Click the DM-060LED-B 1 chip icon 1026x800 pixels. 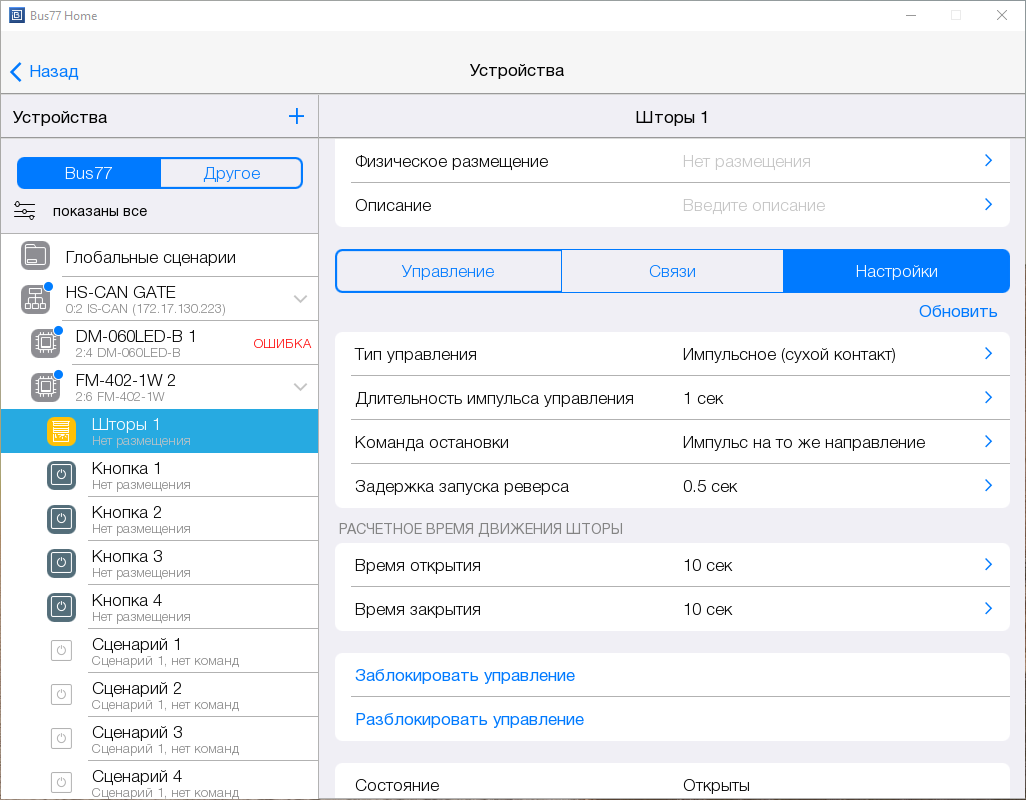point(45,343)
